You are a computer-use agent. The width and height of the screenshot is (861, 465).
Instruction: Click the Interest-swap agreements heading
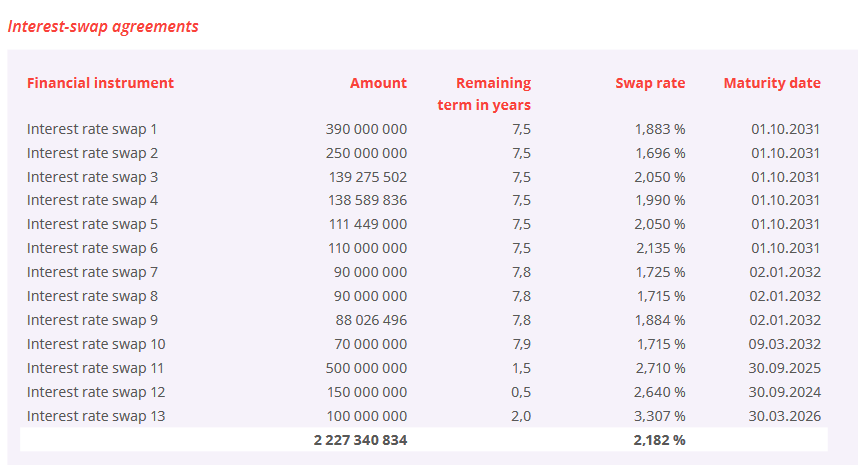(x=103, y=27)
